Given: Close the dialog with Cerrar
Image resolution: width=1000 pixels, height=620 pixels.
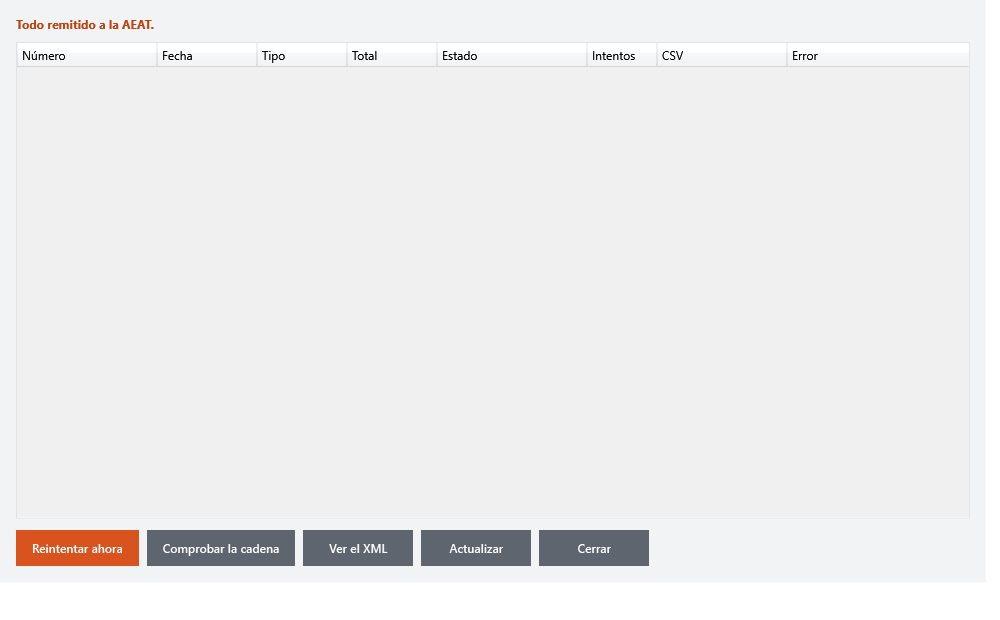Looking at the screenshot, I should (594, 548).
